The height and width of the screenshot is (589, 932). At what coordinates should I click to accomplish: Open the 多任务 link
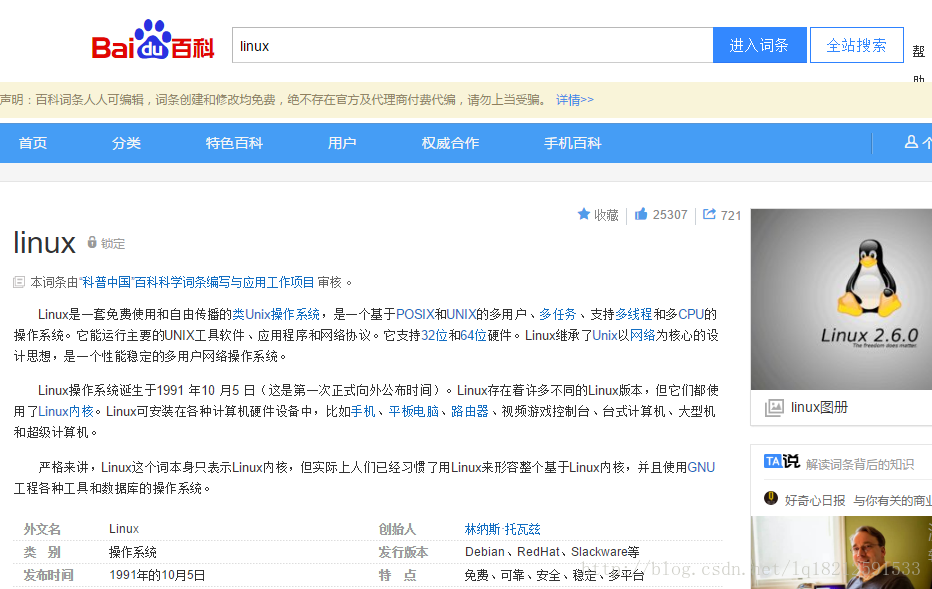[558, 314]
